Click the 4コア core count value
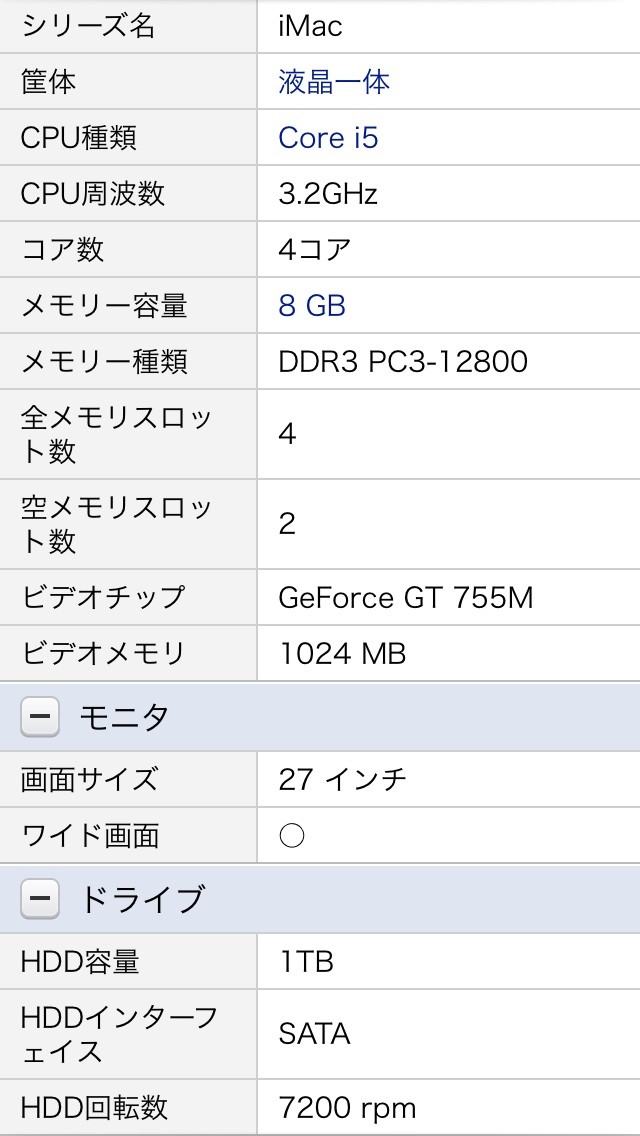 click(315, 249)
